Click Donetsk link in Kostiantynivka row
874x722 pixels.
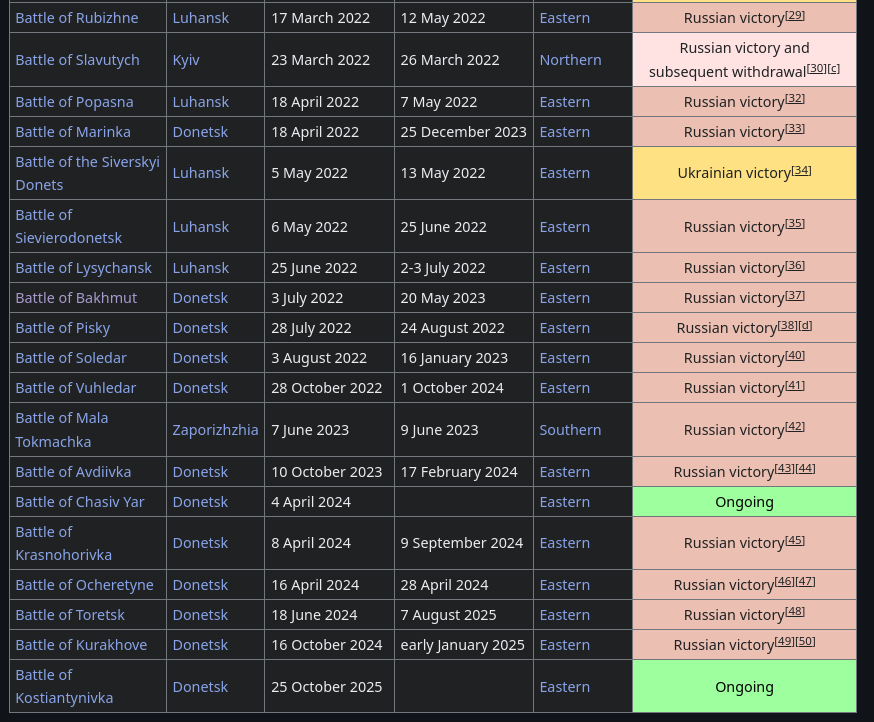[200, 687]
